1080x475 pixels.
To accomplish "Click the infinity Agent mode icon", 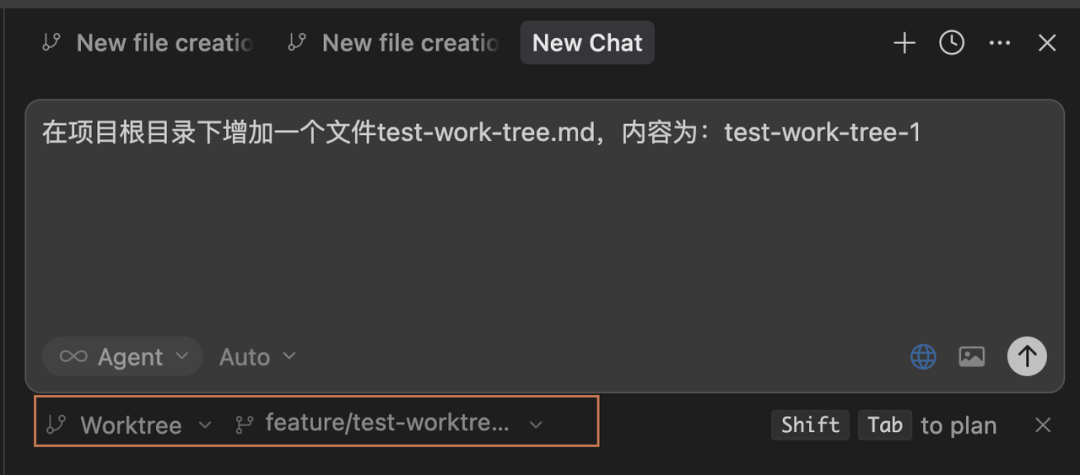I will coord(73,357).
